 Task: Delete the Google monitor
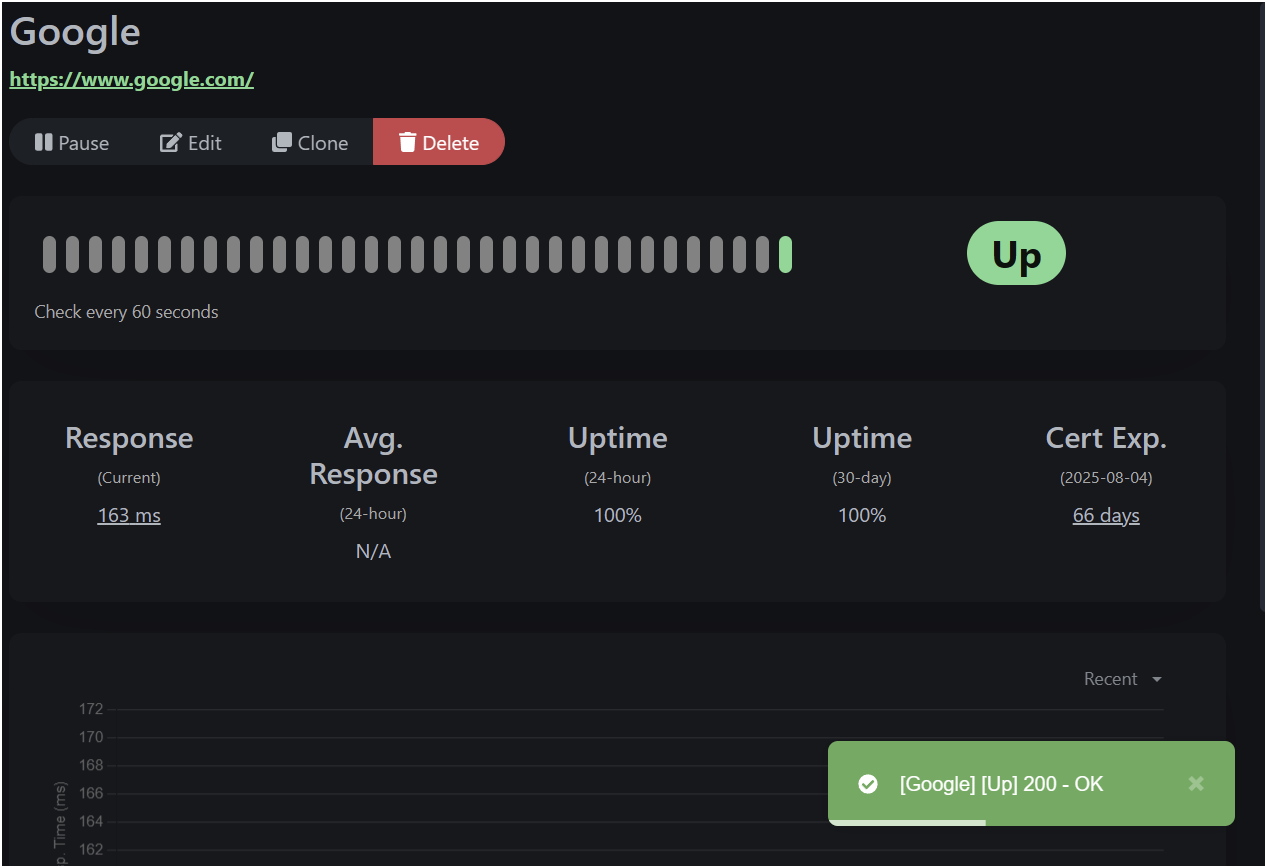439,142
